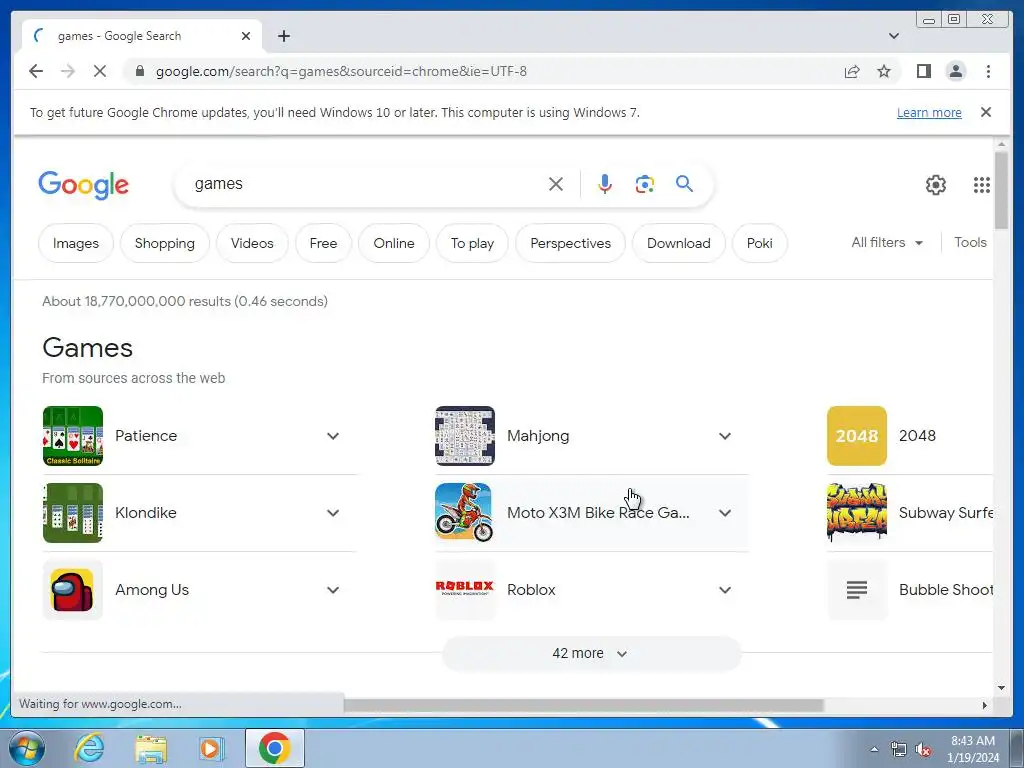Screen dimensions: 1024x768
Task: Click into the games search field
Action: [366, 184]
